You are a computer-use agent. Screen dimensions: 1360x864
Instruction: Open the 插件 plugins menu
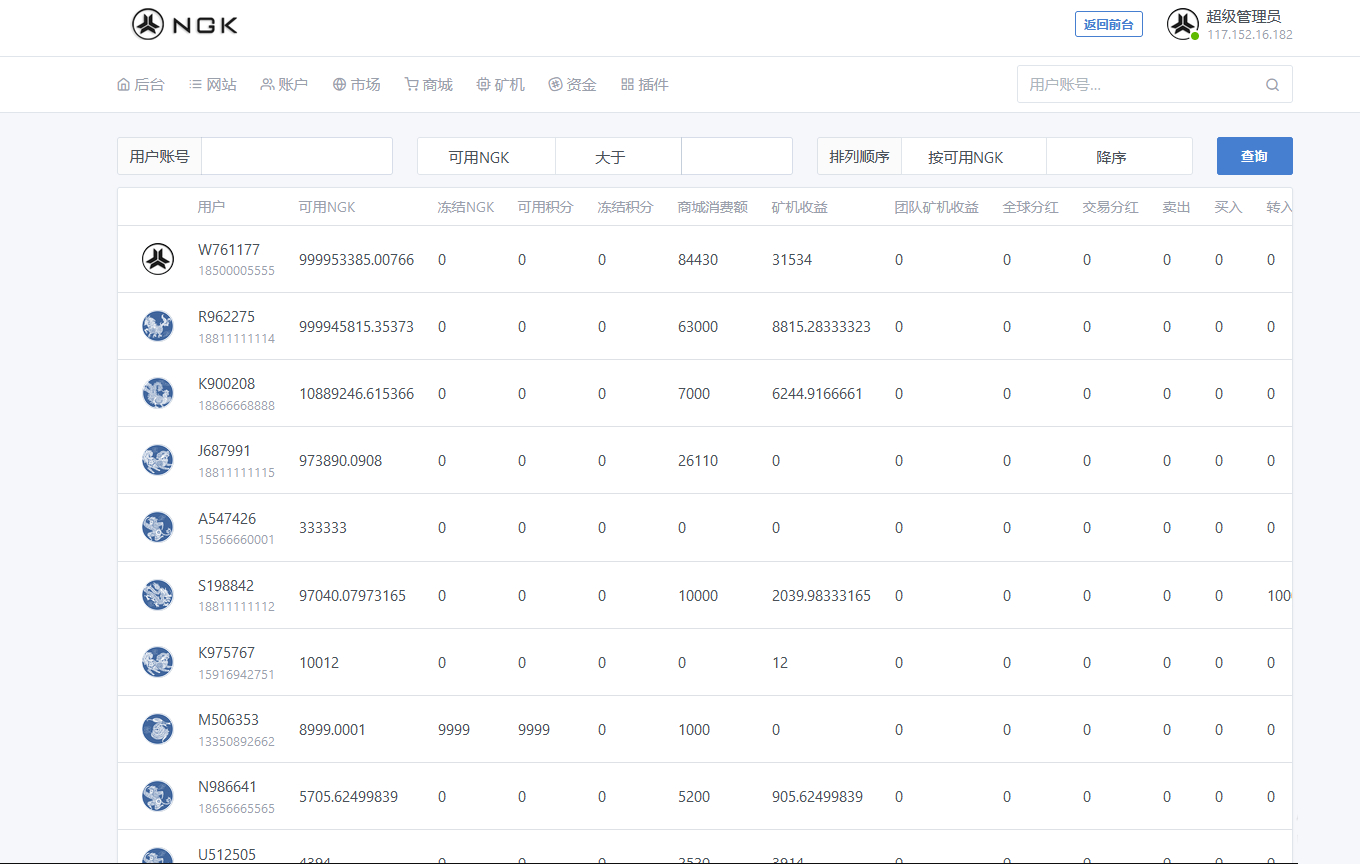coord(644,85)
